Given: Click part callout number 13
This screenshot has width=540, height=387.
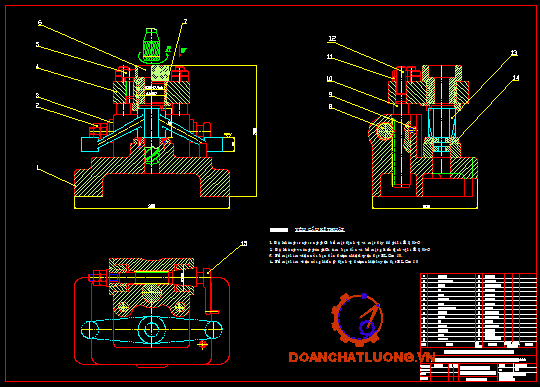Looking at the screenshot, I should pos(513,53).
